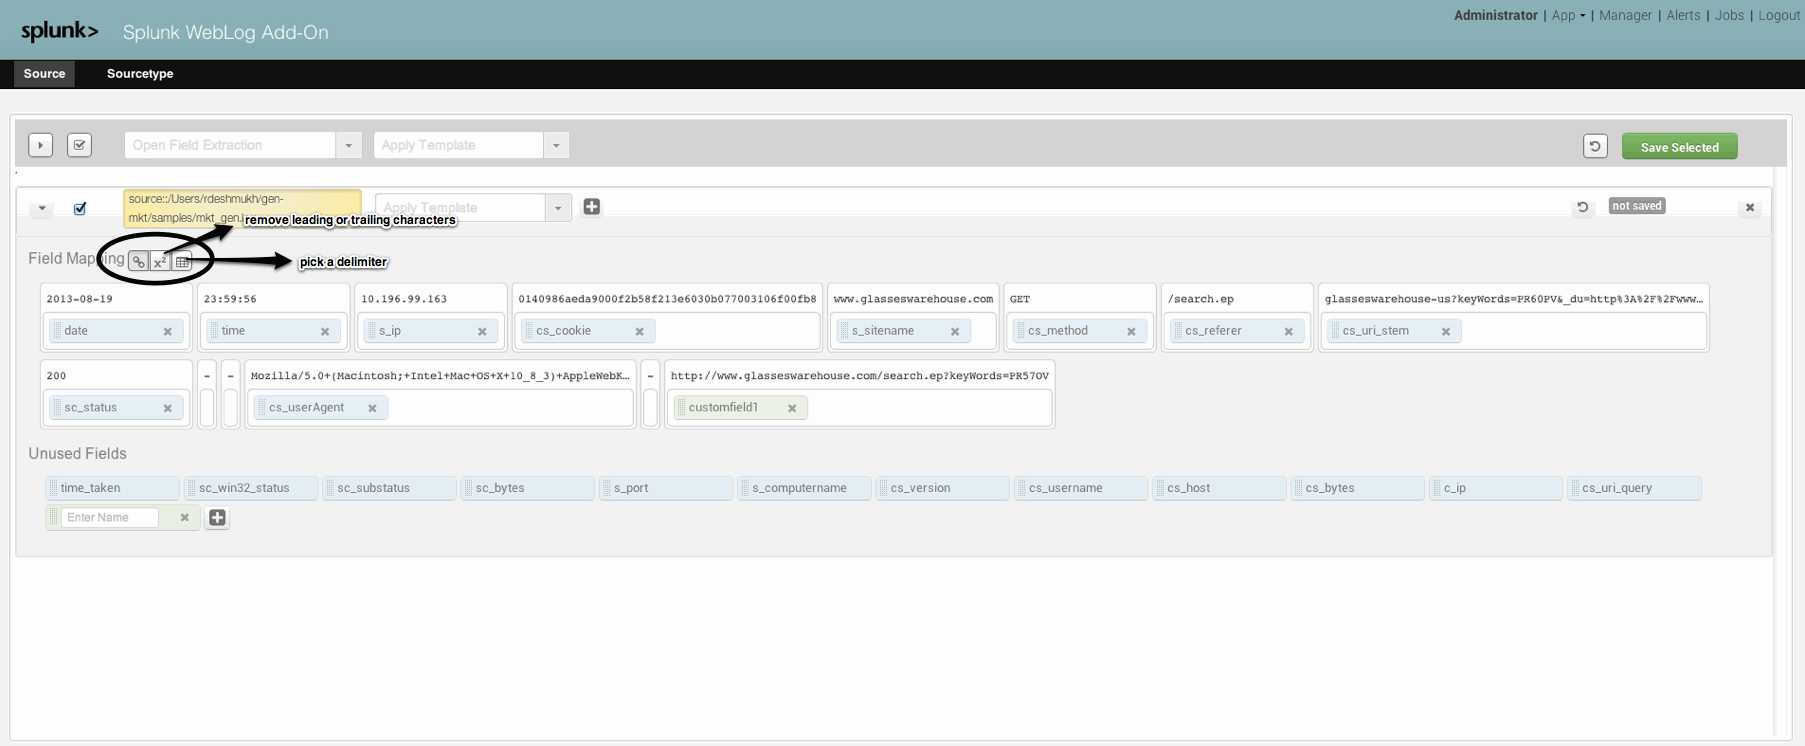Remove the cs_userAgent field mapping

372,408
